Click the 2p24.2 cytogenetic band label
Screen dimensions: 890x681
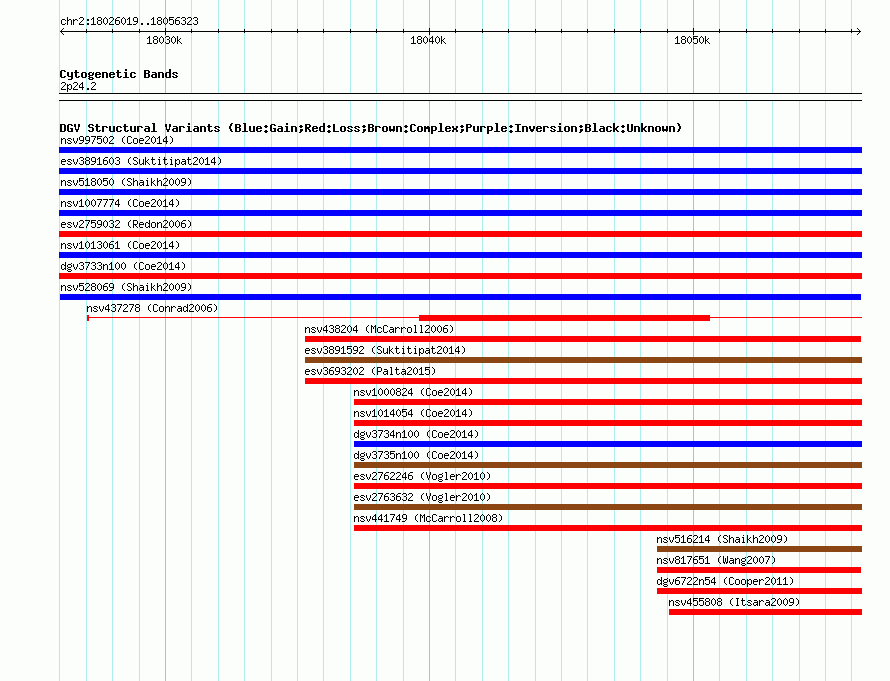pyautogui.click(x=78, y=86)
